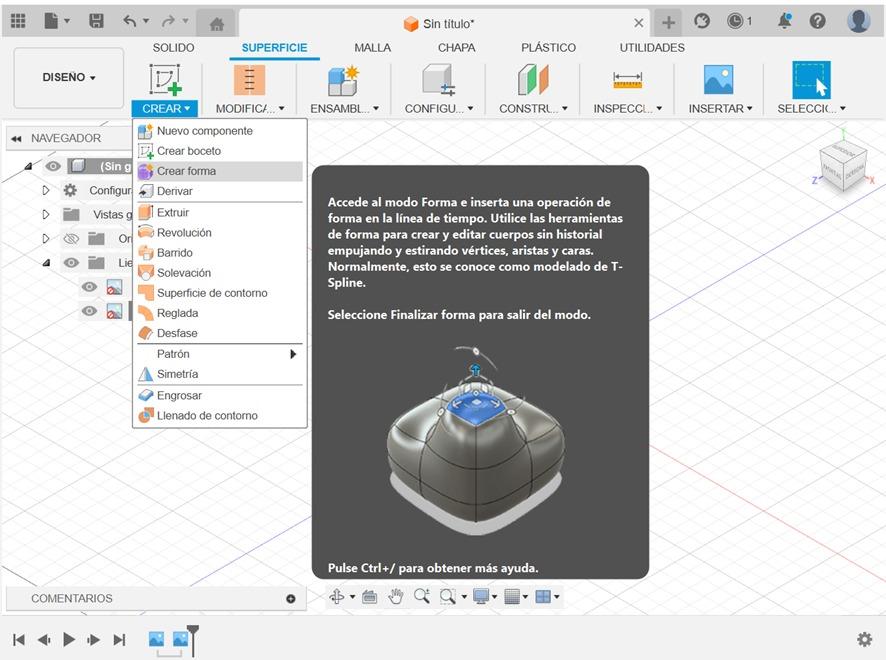Switch to the MALLA tab
This screenshot has height=660, width=886.
click(x=372, y=47)
